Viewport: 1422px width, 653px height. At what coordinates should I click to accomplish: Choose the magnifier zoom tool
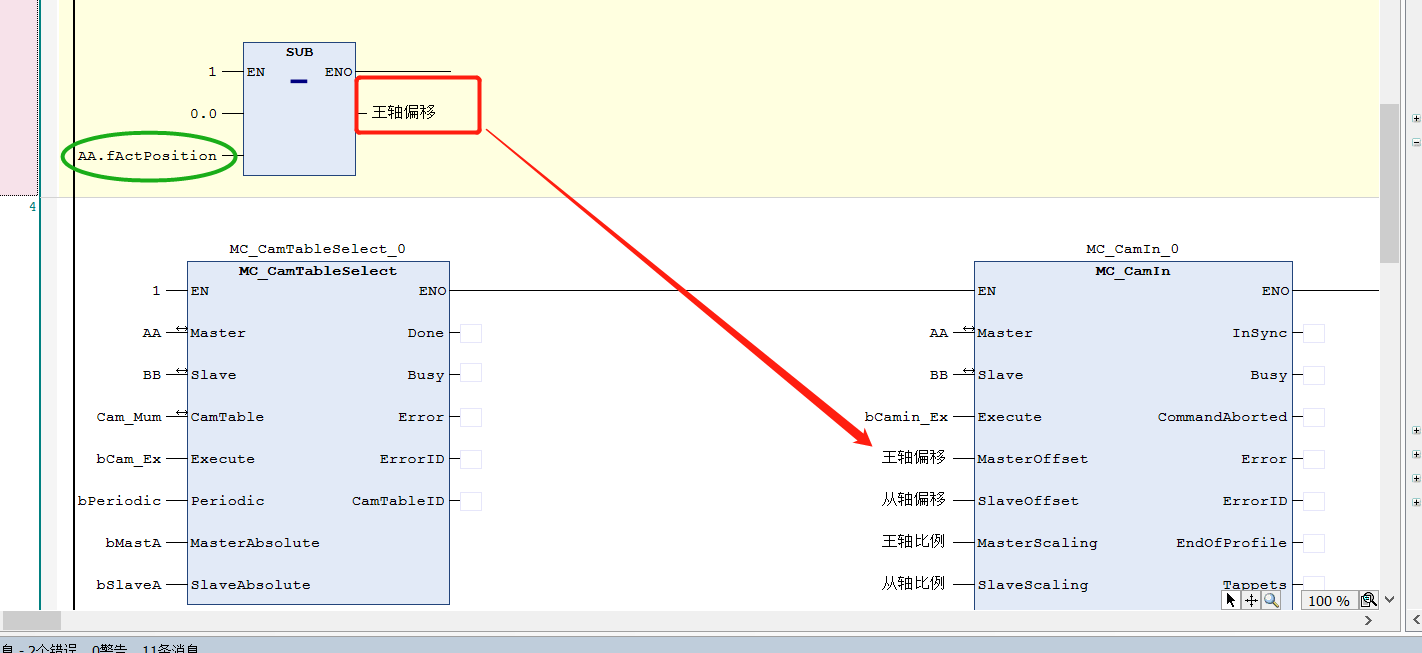click(x=1271, y=600)
